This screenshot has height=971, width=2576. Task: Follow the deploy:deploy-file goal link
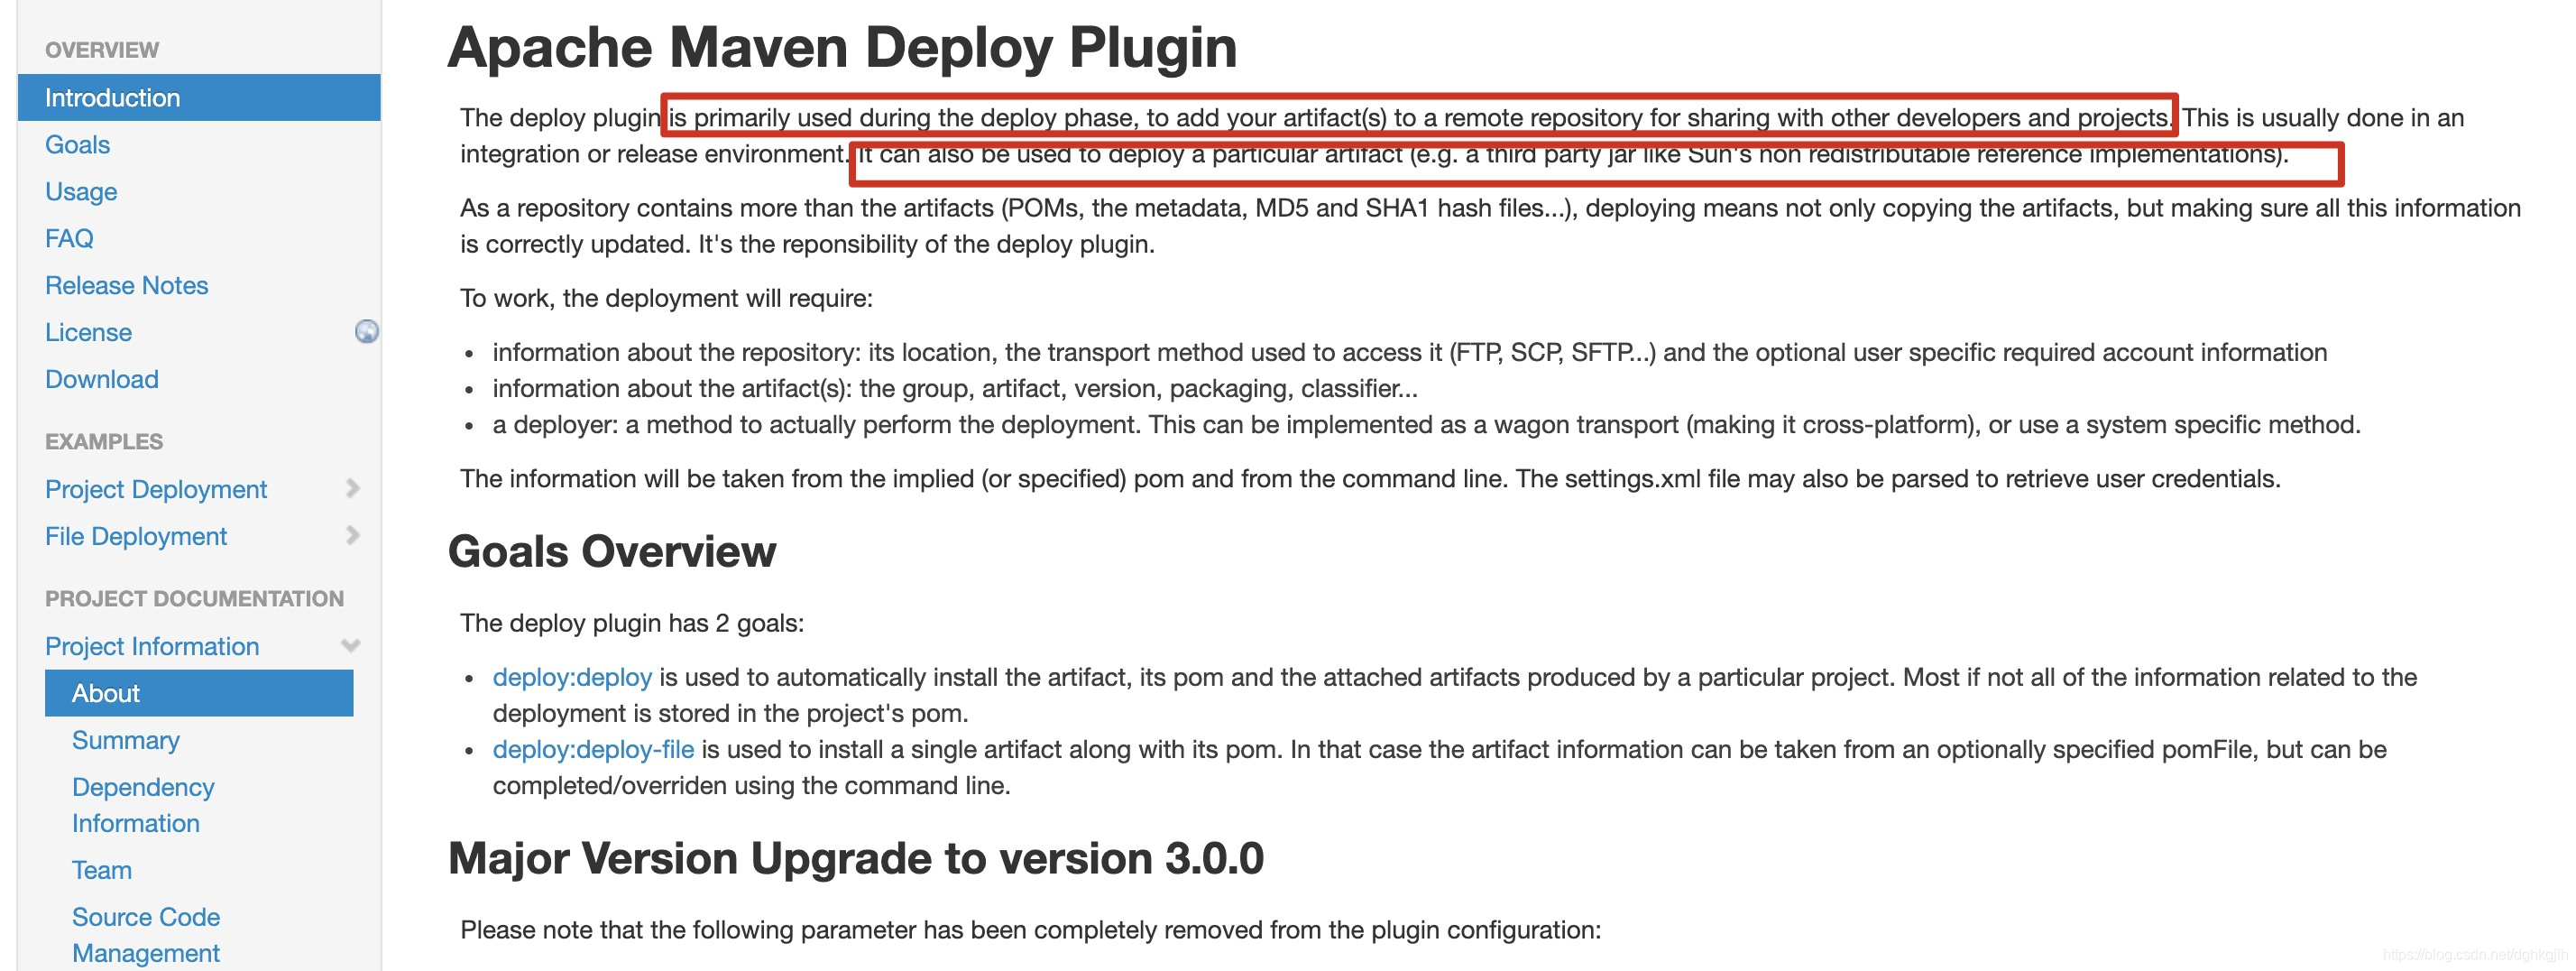593,749
